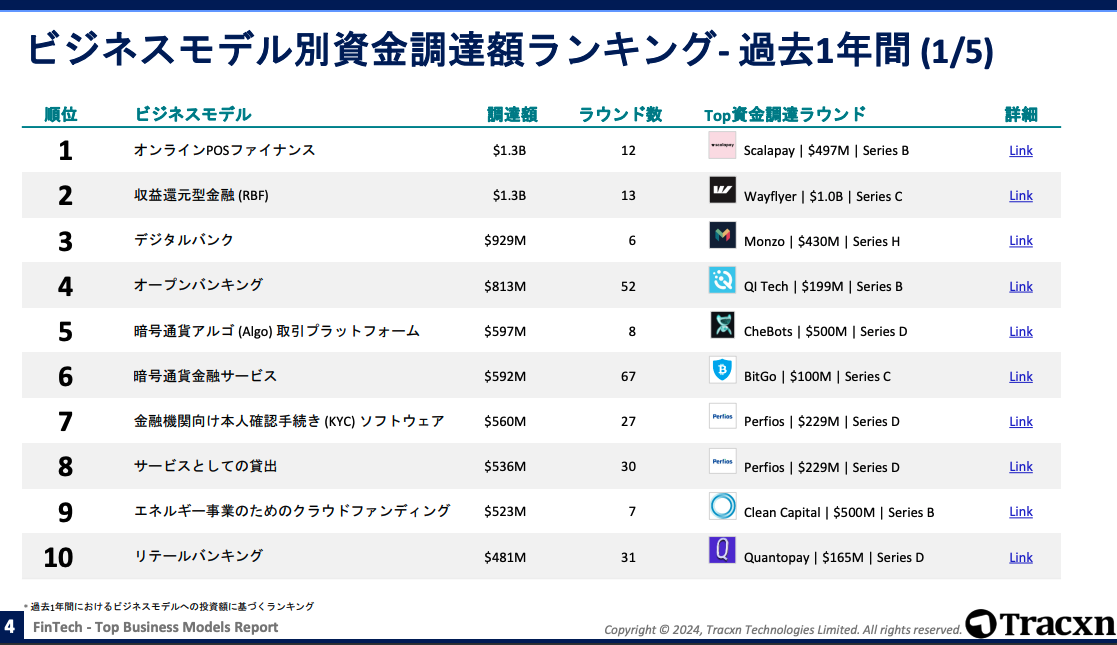The height and width of the screenshot is (645, 1117).
Task: Open the Link in the デジタルバンク row
Action: [x=1021, y=241]
